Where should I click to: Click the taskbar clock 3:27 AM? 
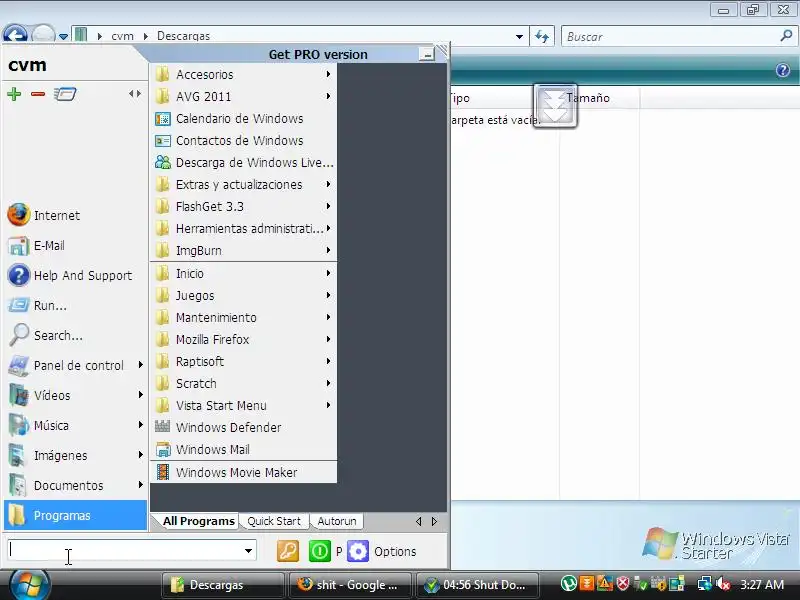762,584
